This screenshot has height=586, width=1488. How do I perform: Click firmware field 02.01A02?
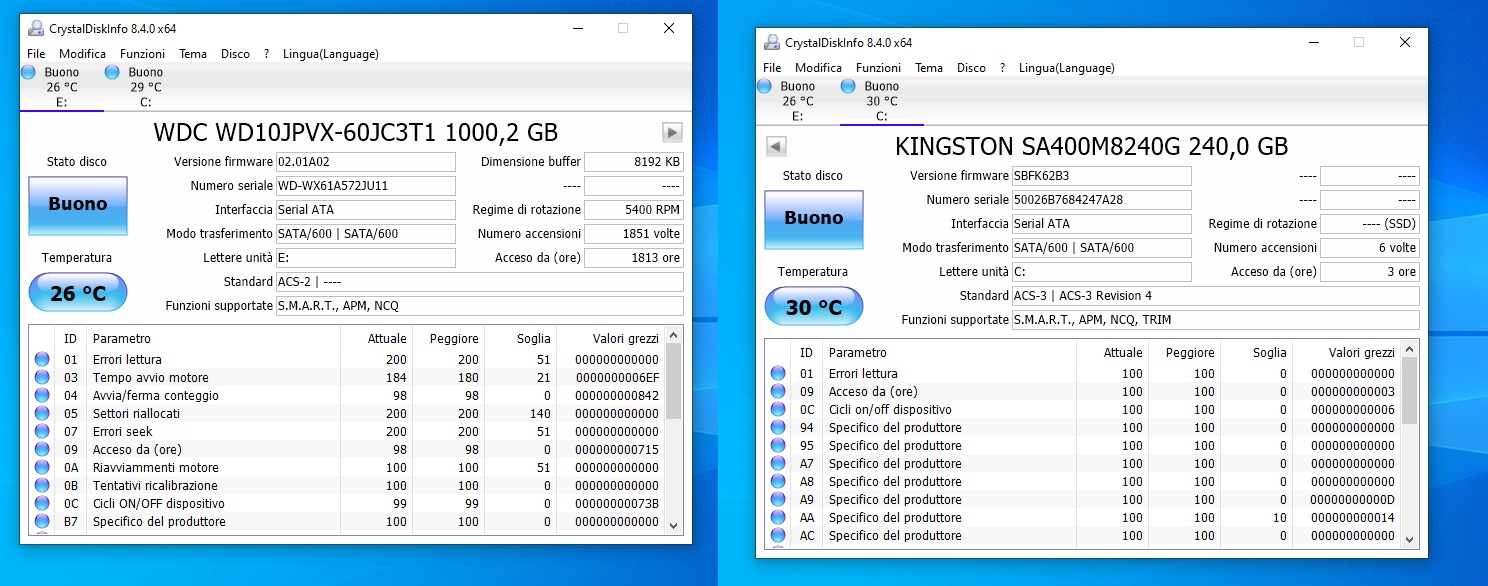365,162
